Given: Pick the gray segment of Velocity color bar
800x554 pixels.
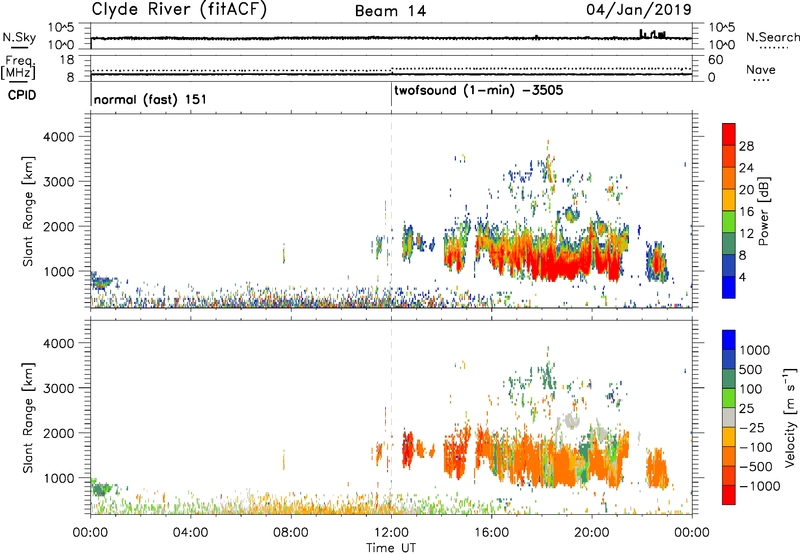Looking at the screenshot, I should pos(729,418).
